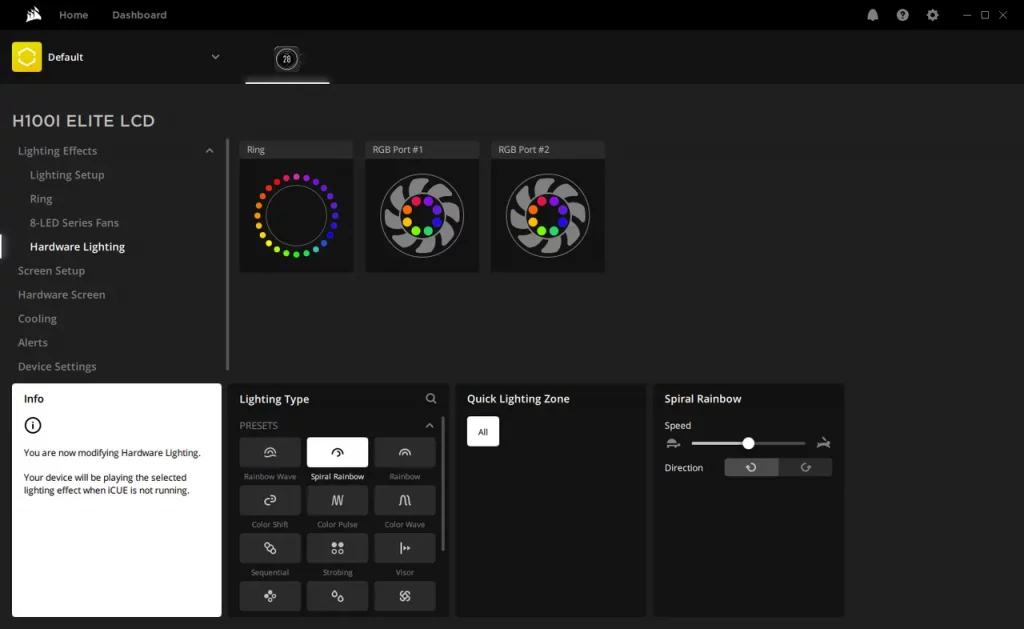
Task: Open the Cooling section
Action: (37, 319)
